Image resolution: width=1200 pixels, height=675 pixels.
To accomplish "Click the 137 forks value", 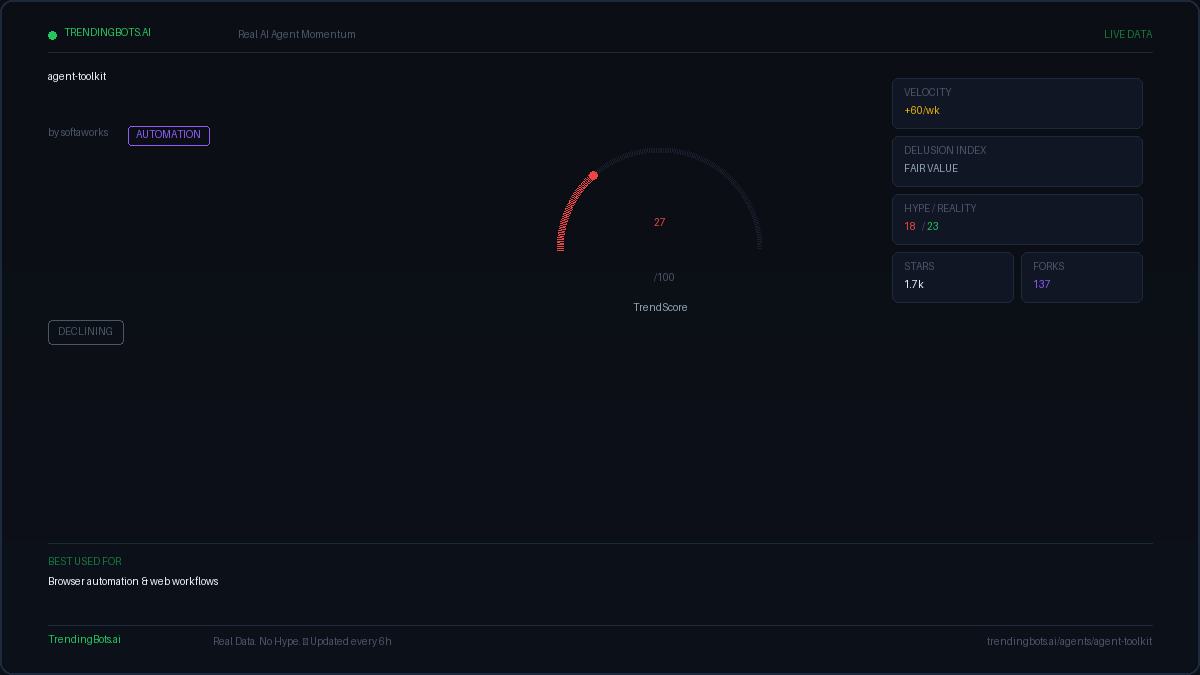I will (1042, 285).
